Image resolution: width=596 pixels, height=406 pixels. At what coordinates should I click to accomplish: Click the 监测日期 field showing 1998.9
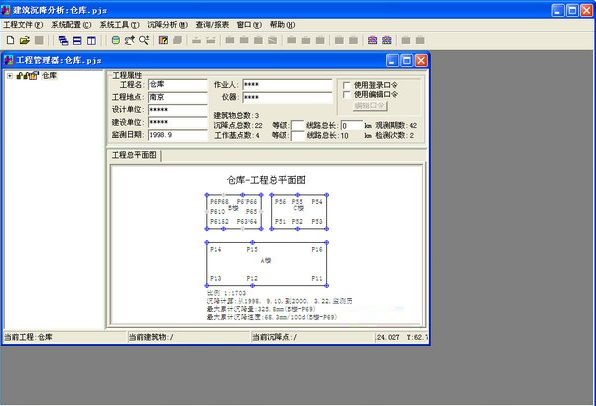[178, 135]
